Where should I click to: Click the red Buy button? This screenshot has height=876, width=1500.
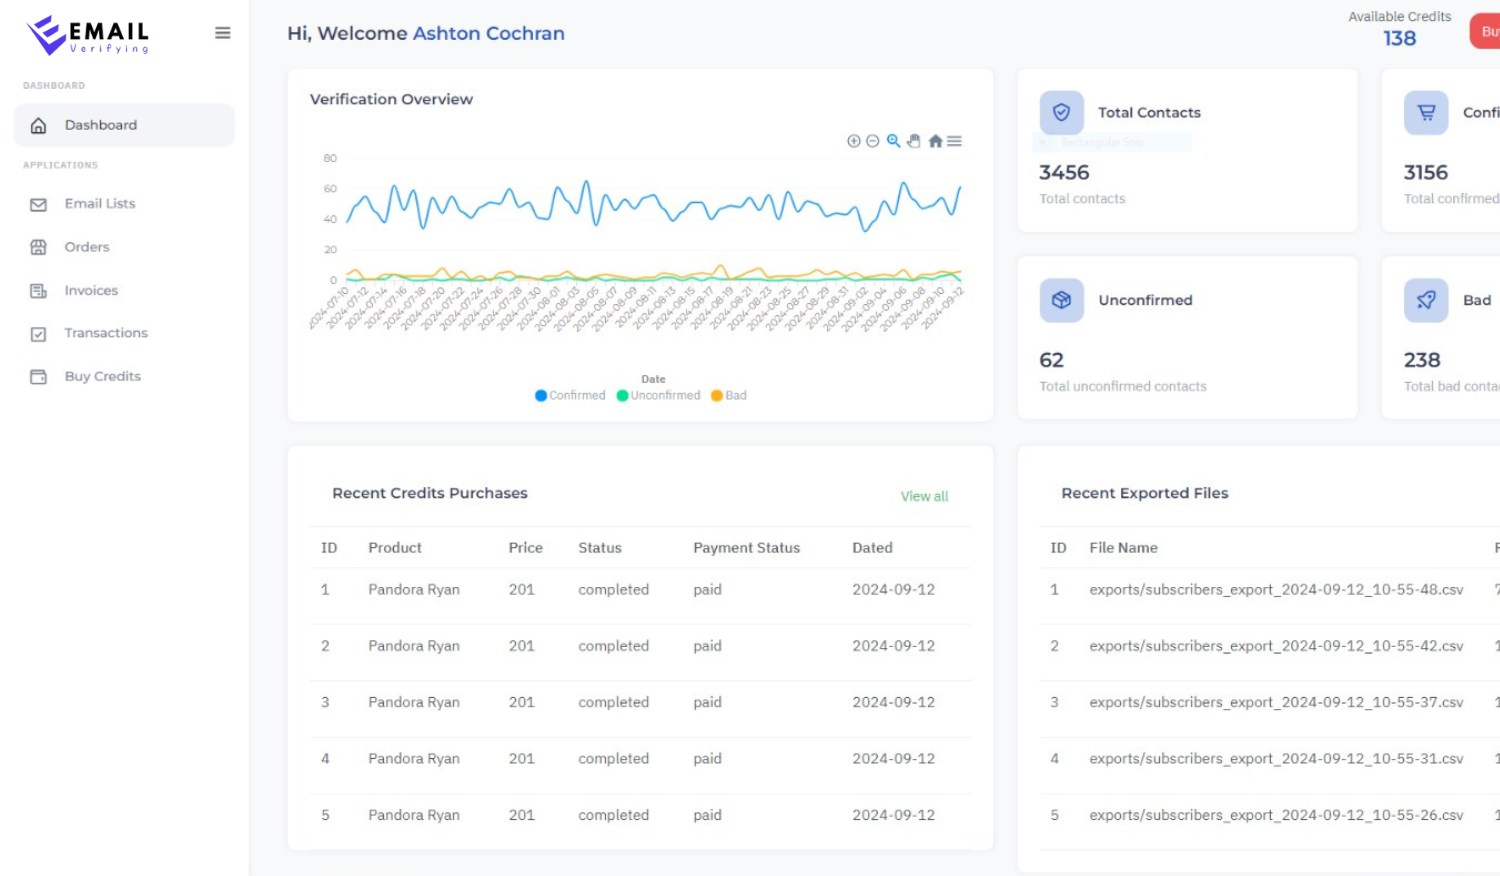tap(1485, 31)
